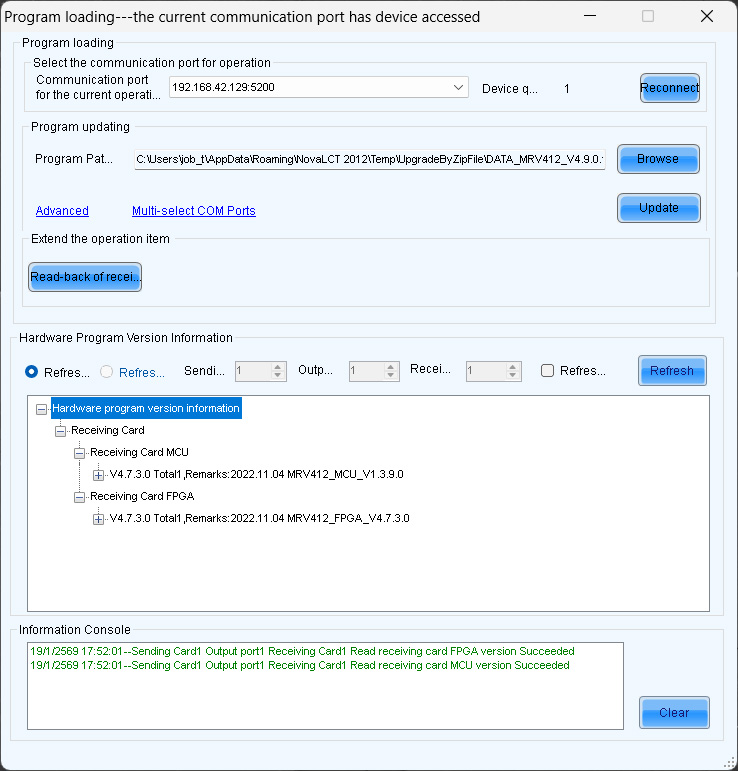The image size is (738, 771).
Task: Click the Read-back of receiving card button
Action: 85,277
